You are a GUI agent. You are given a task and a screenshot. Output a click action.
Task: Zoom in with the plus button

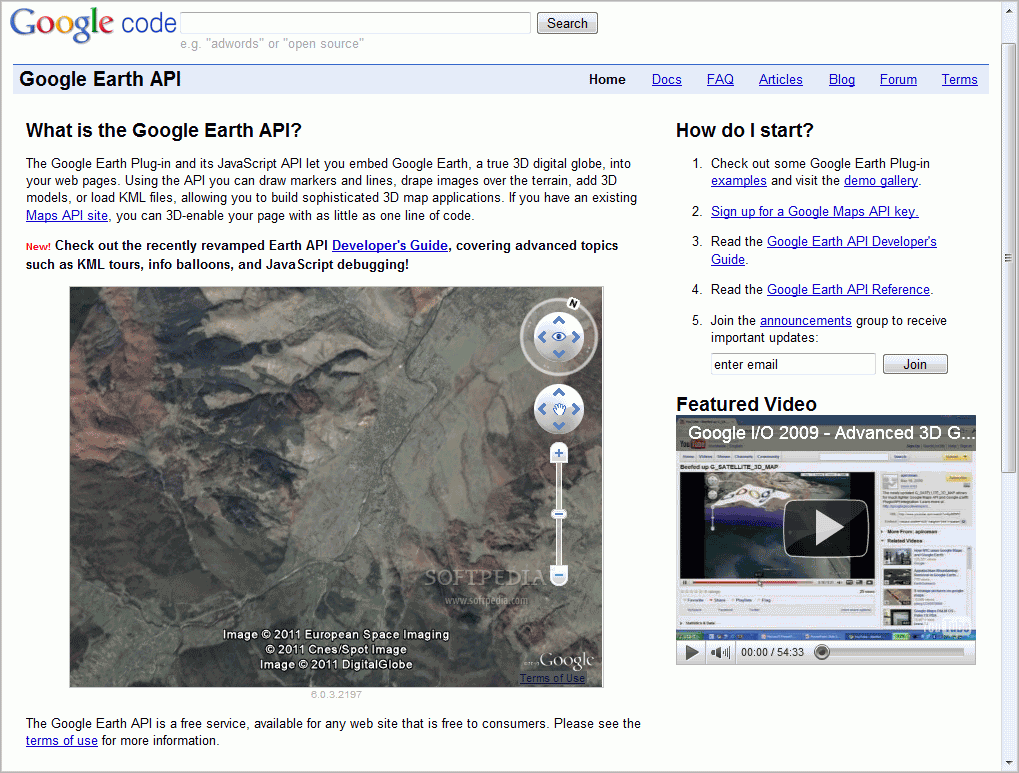[x=559, y=453]
